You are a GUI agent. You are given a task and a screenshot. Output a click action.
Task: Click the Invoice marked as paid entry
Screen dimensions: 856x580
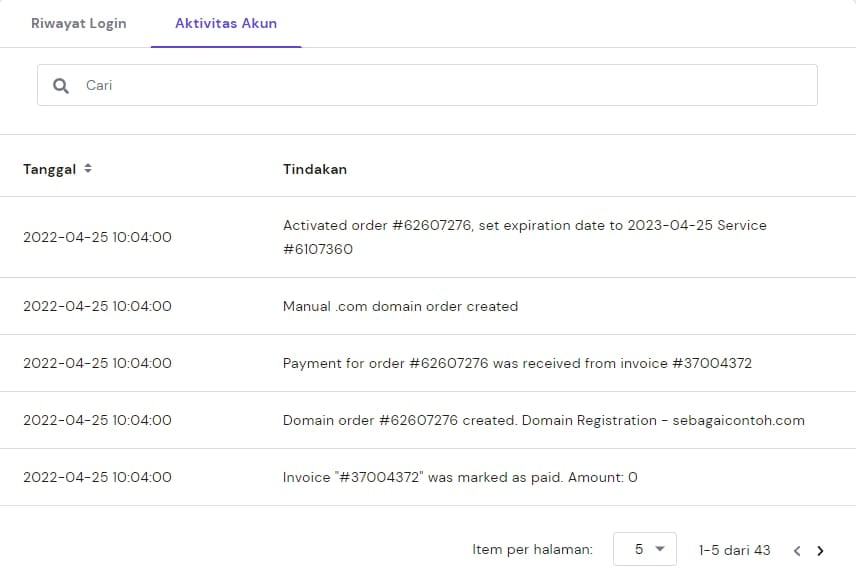click(460, 477)
